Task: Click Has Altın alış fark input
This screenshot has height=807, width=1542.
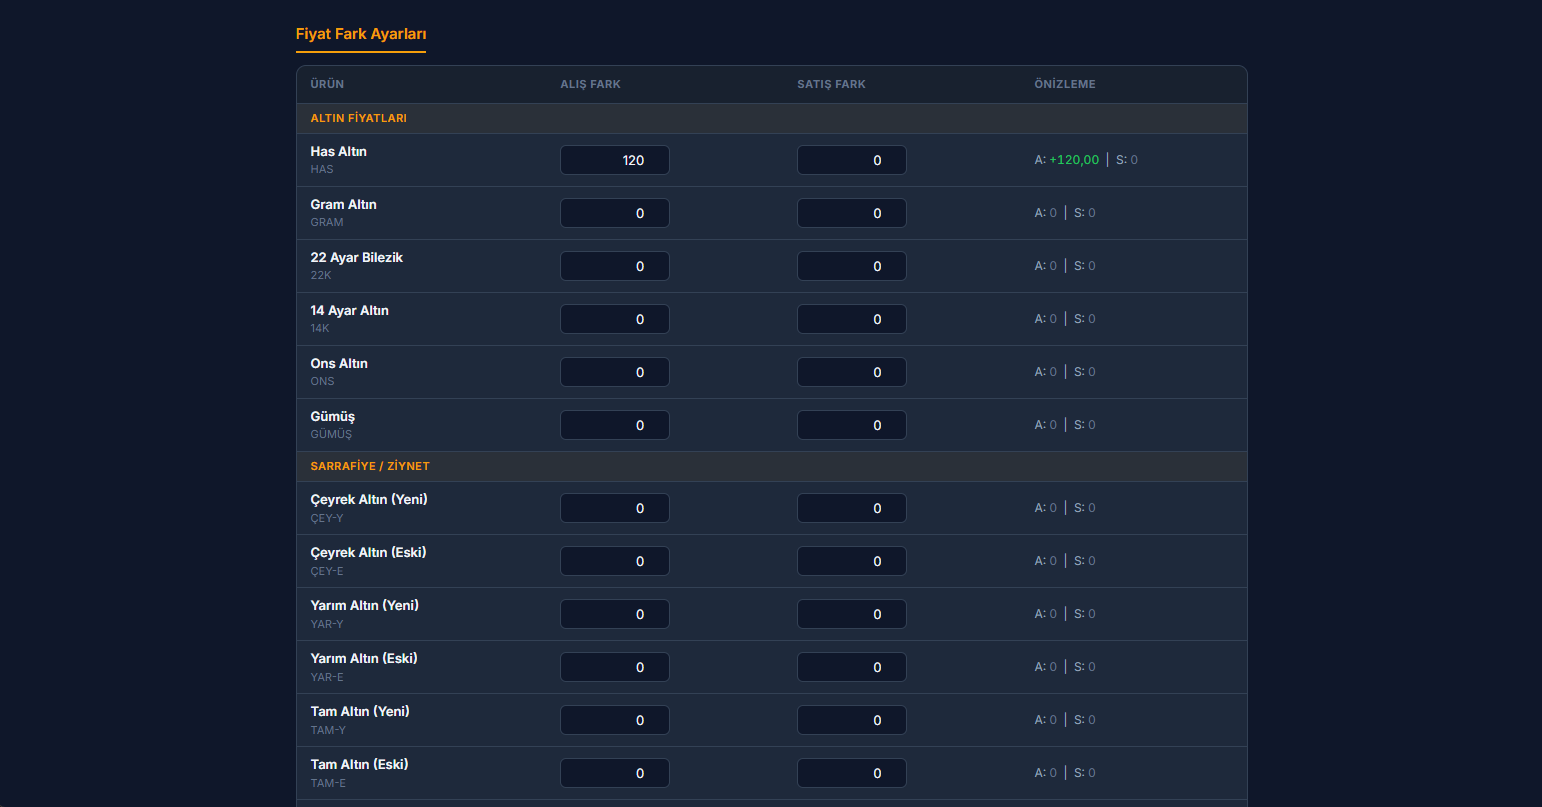Action: click(614, 160)
